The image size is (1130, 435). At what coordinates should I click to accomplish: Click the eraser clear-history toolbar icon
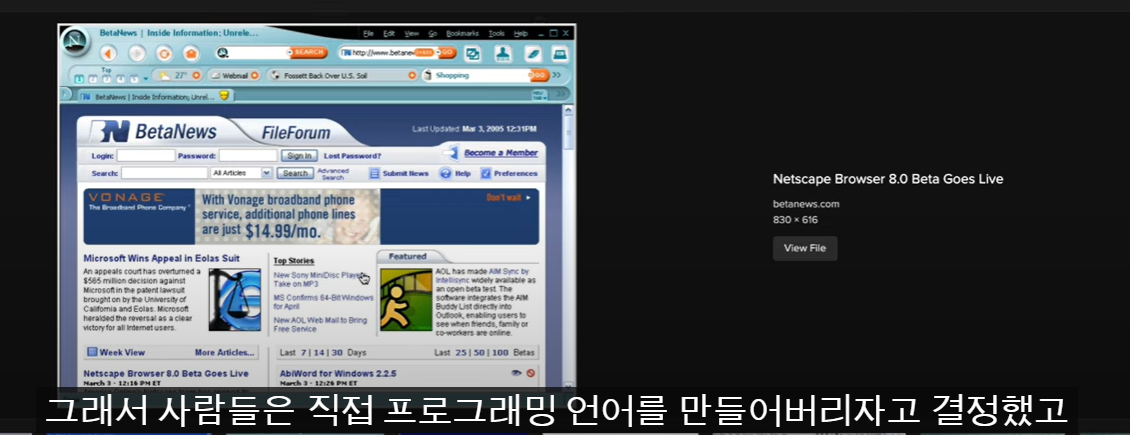[533, 54]
